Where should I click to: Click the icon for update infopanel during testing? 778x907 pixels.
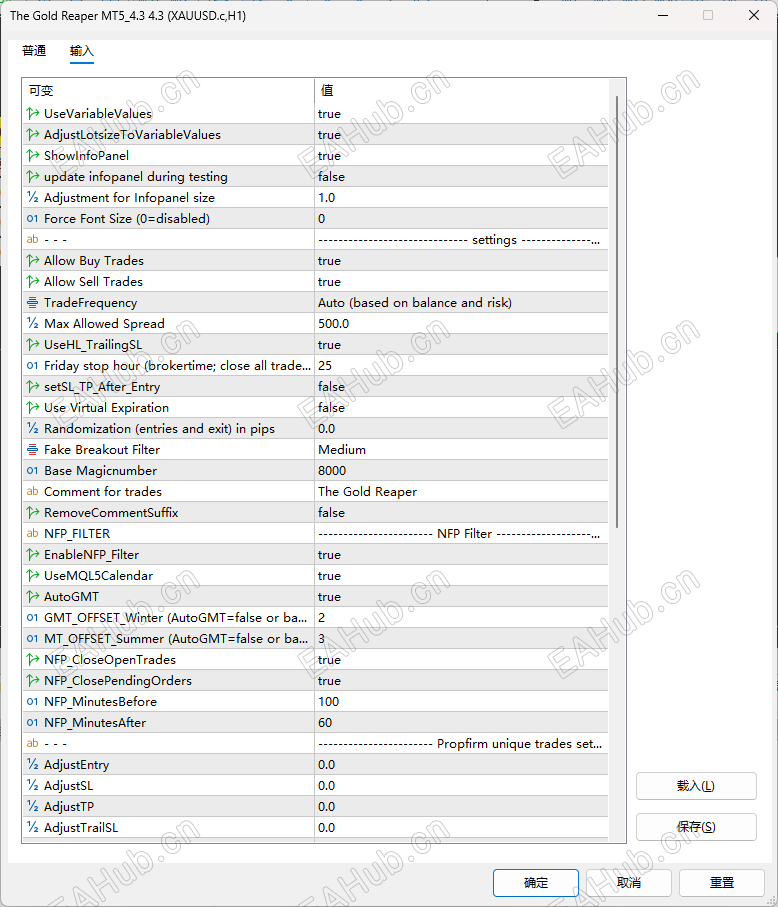coord(32,176)
